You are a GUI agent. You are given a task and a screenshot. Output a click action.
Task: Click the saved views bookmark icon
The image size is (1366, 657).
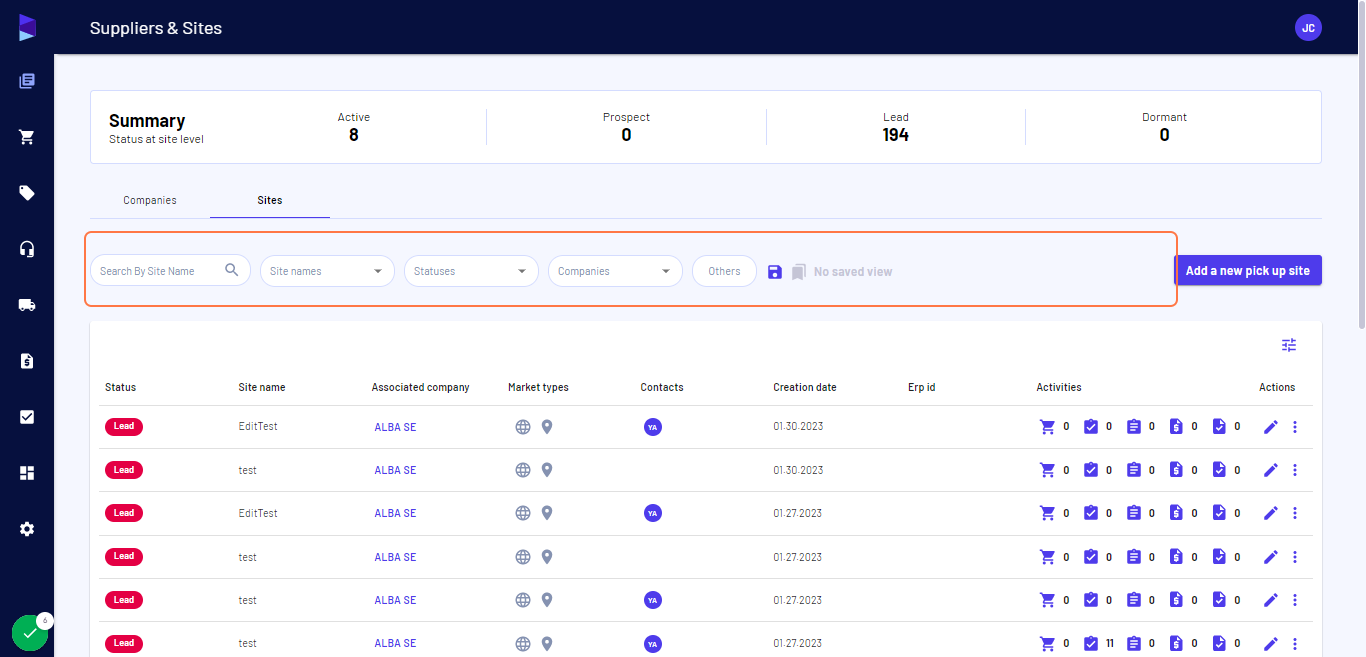tap(798, 271)
